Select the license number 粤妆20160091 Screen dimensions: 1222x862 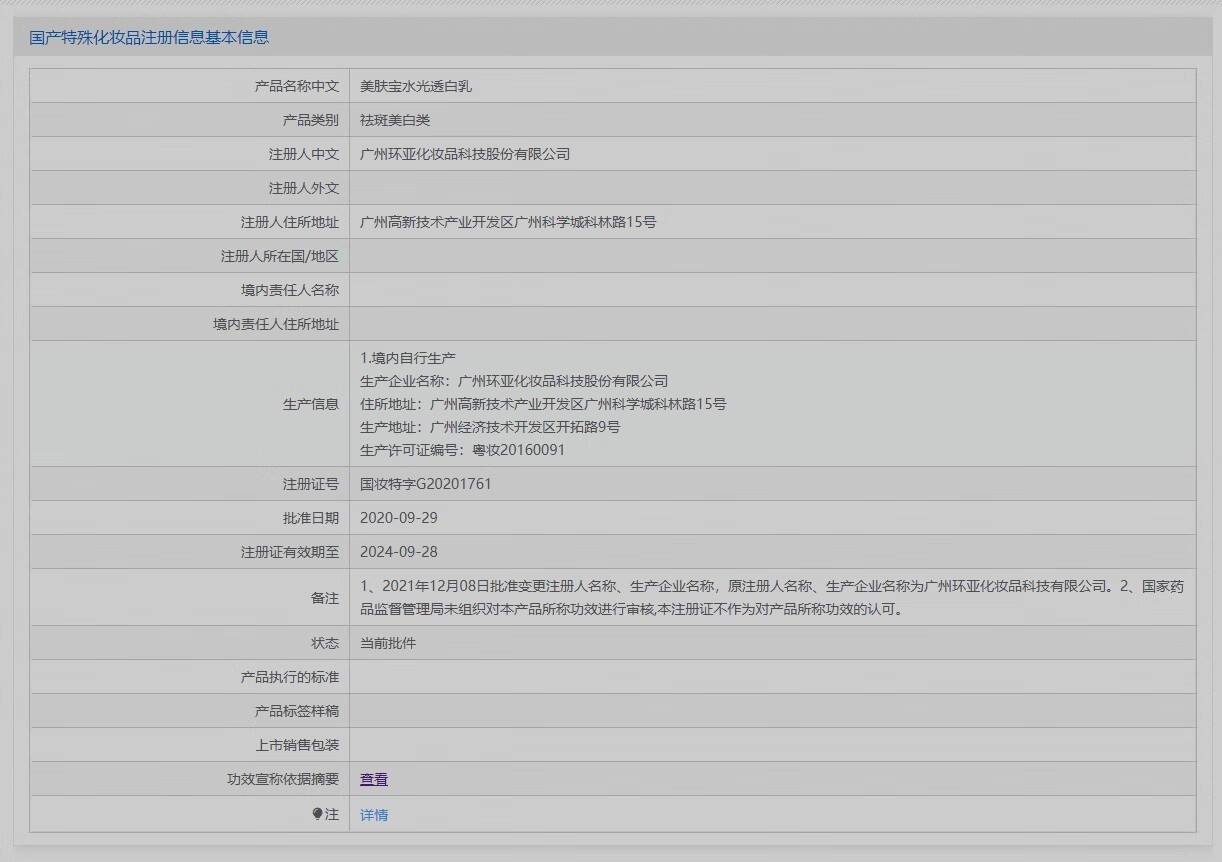coord(518,450)
